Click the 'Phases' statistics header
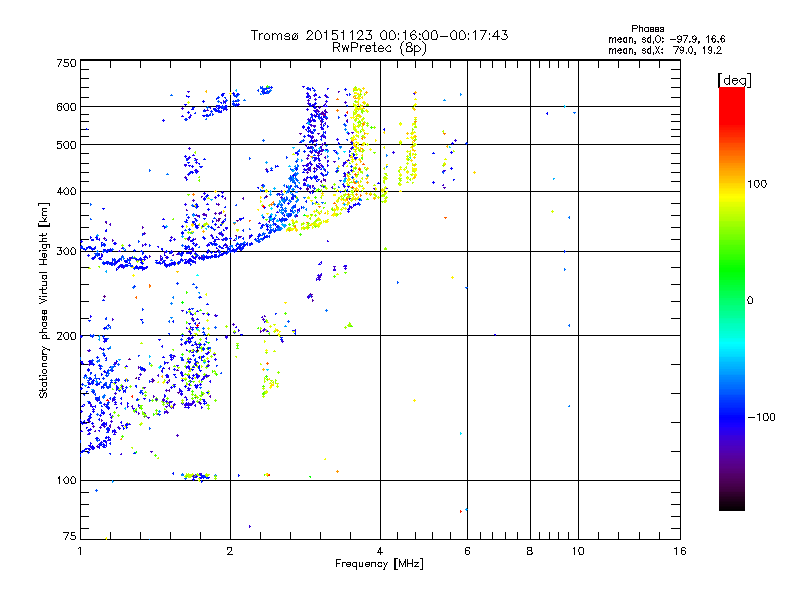This screenshot has height=600, width=800. coord(647,29)
